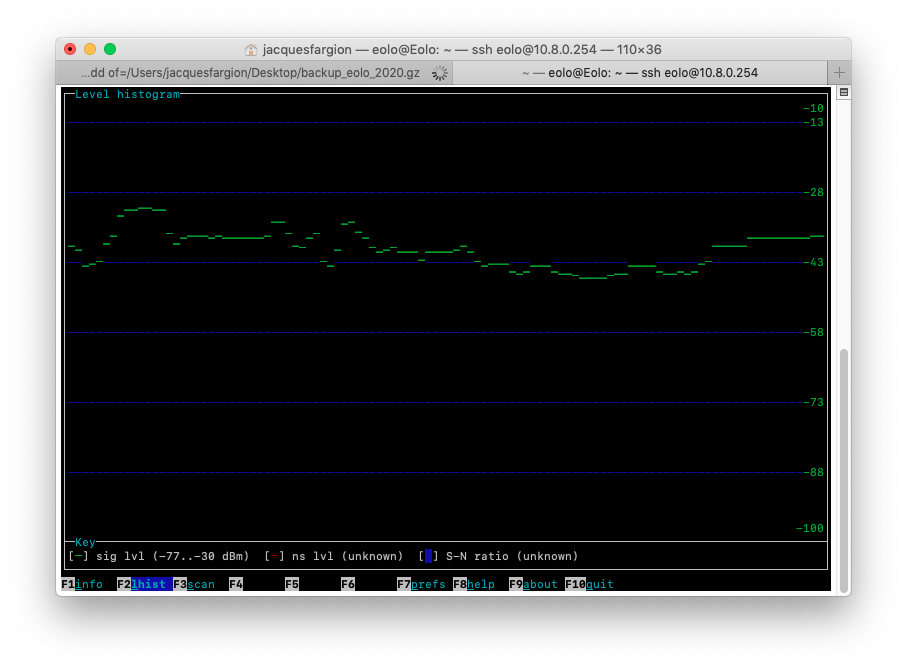907x670 pixels.
Task: Click the -28 axis label
Action: (x=813, y=192)
